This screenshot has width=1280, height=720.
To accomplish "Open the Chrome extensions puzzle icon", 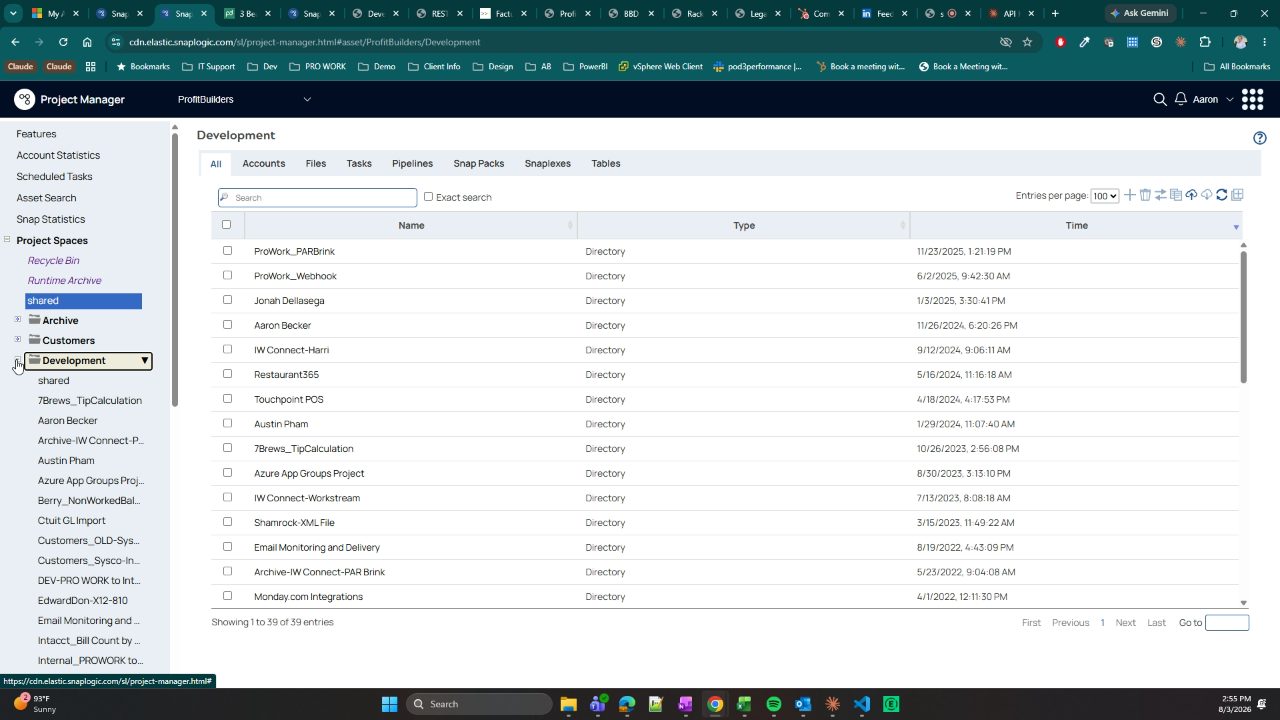I will [1205, 42].
